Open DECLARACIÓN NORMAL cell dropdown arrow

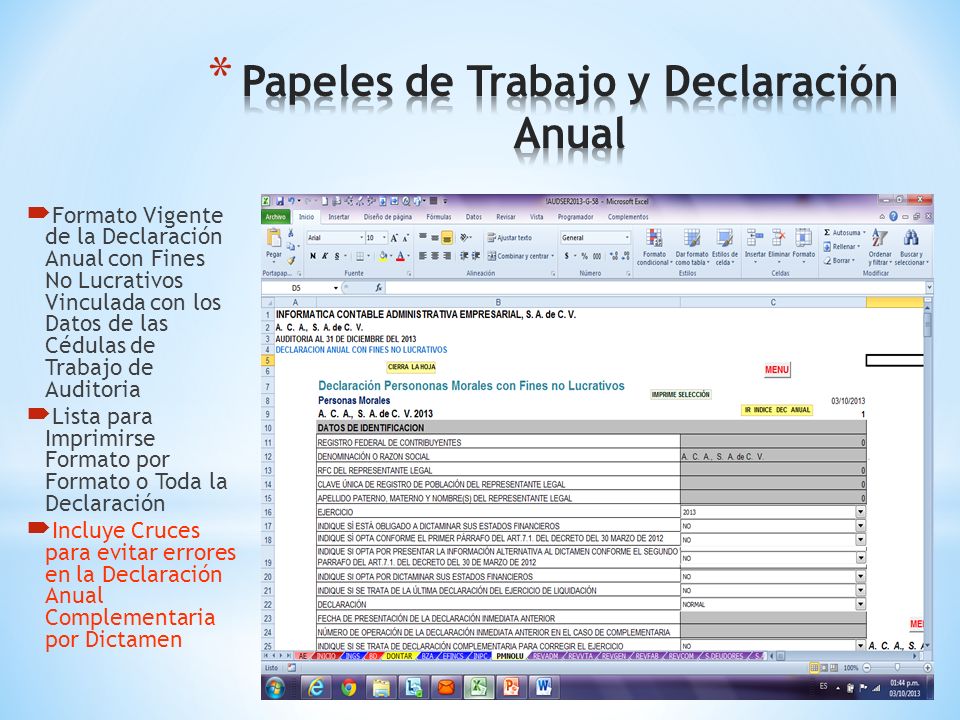pyautogui.click(x=860, y=604)
